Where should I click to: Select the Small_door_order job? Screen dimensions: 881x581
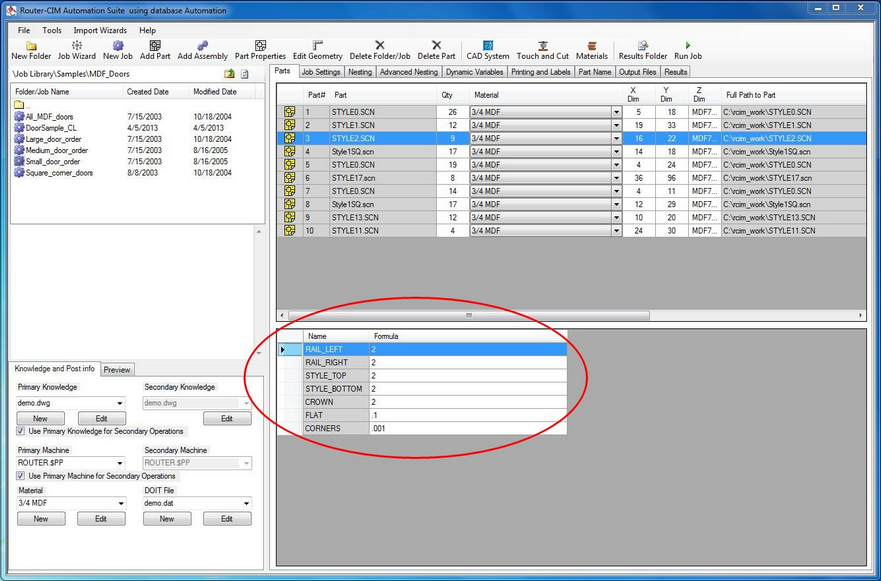(x=53, y=162)
